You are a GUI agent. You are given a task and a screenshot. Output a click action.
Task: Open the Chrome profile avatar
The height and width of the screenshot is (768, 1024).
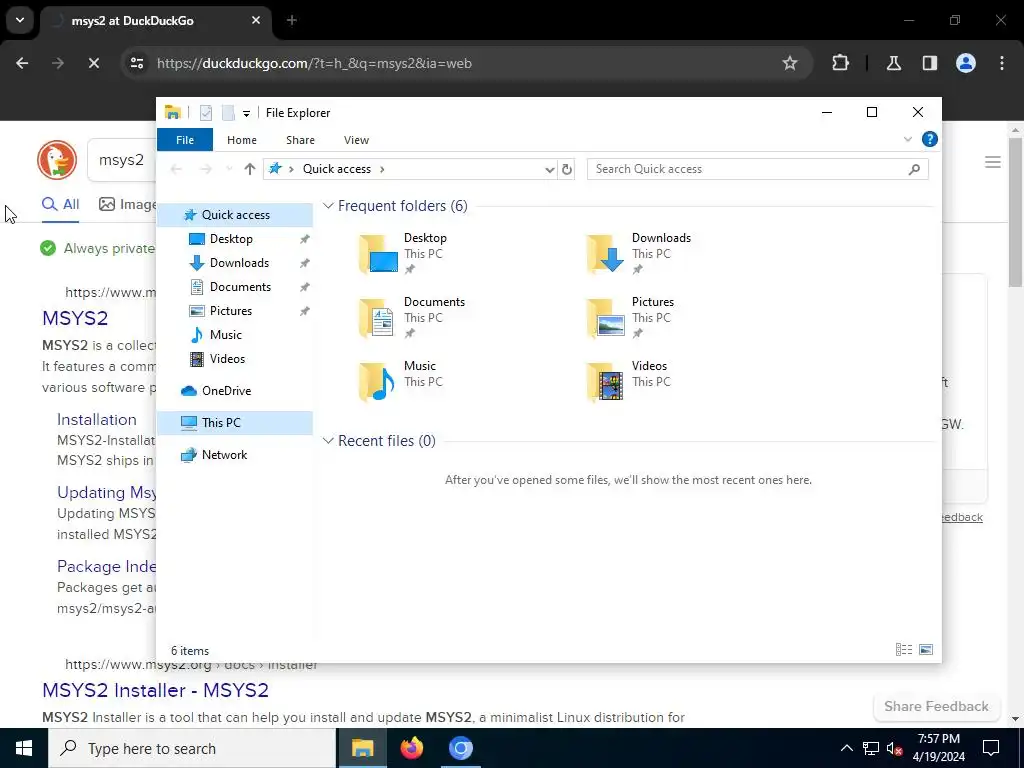click(x=966, y=63)
